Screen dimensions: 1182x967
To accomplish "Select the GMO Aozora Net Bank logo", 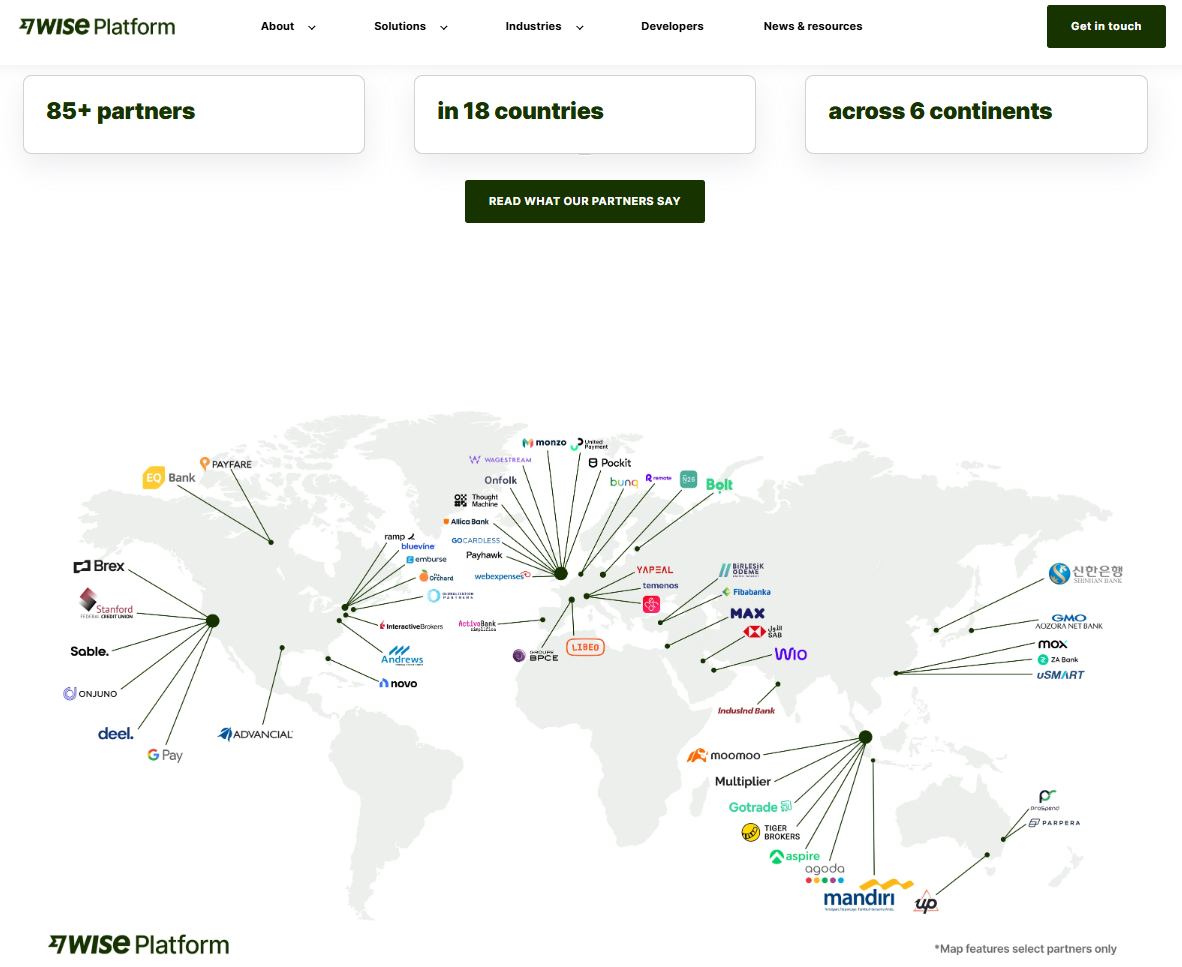I will (1069, 622).
